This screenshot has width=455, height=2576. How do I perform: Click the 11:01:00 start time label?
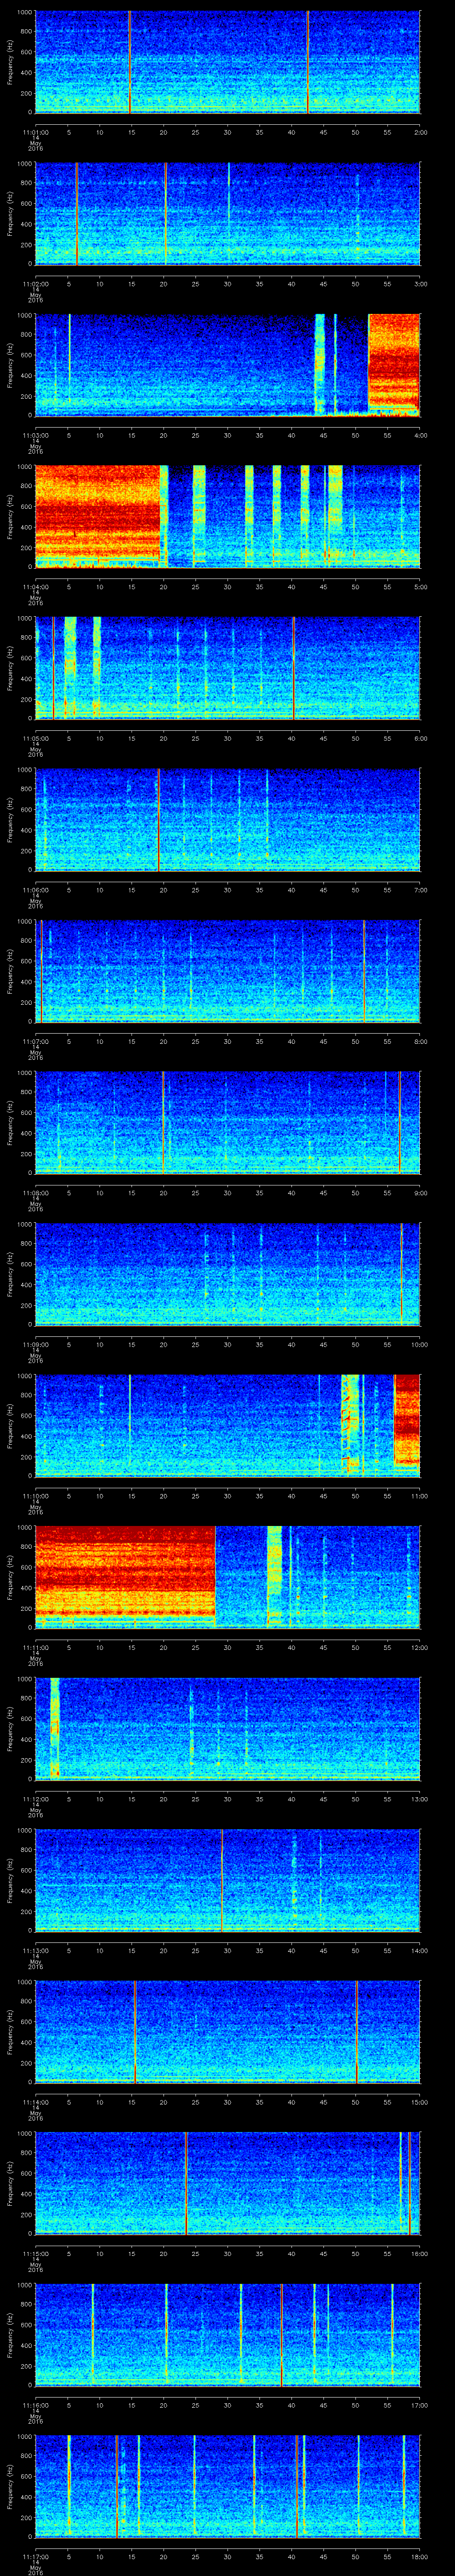37,132
